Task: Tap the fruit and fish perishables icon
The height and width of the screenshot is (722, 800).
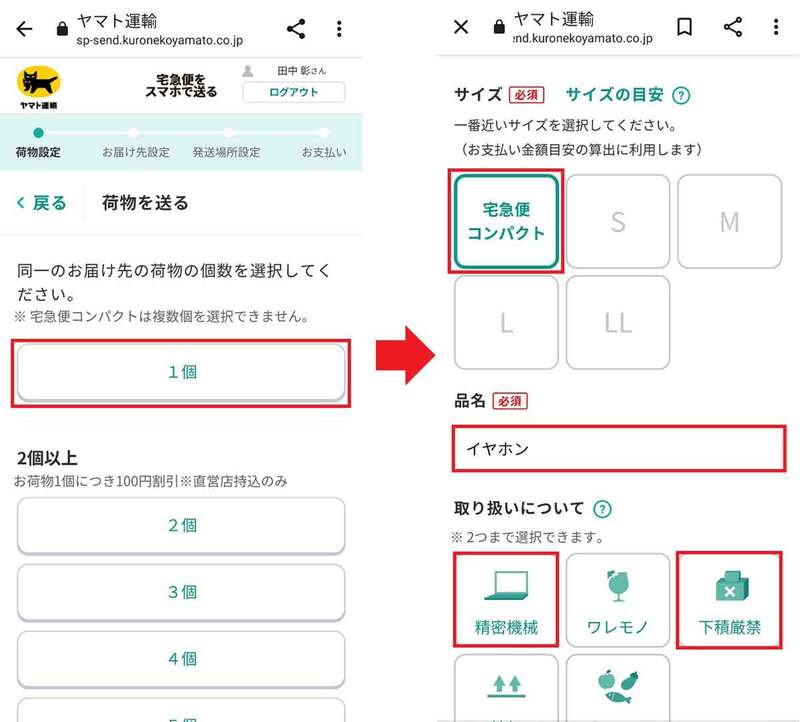Action: click(x=617, y=686)
